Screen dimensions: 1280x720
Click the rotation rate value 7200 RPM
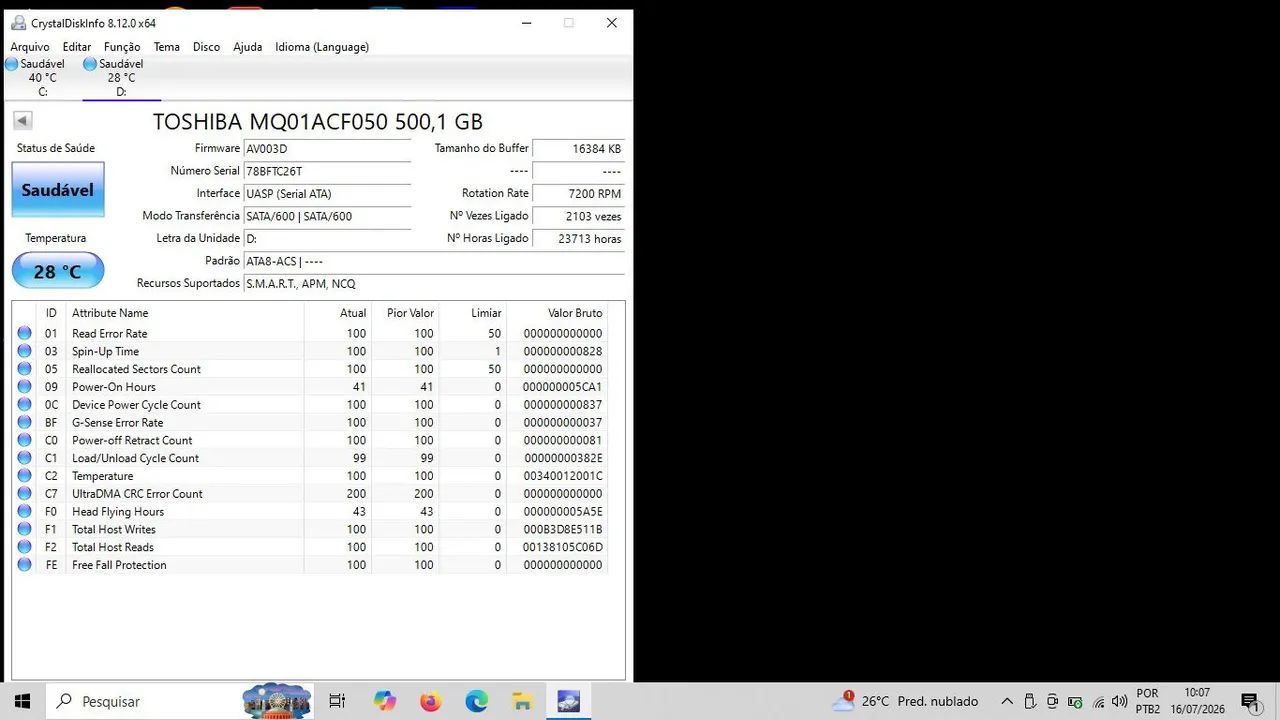pos(579,194)
